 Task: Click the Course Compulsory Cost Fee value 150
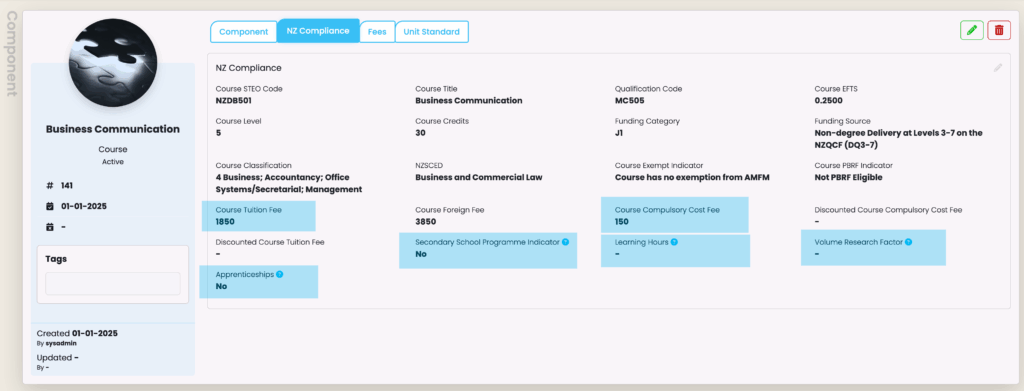click(x=622, y=221)
